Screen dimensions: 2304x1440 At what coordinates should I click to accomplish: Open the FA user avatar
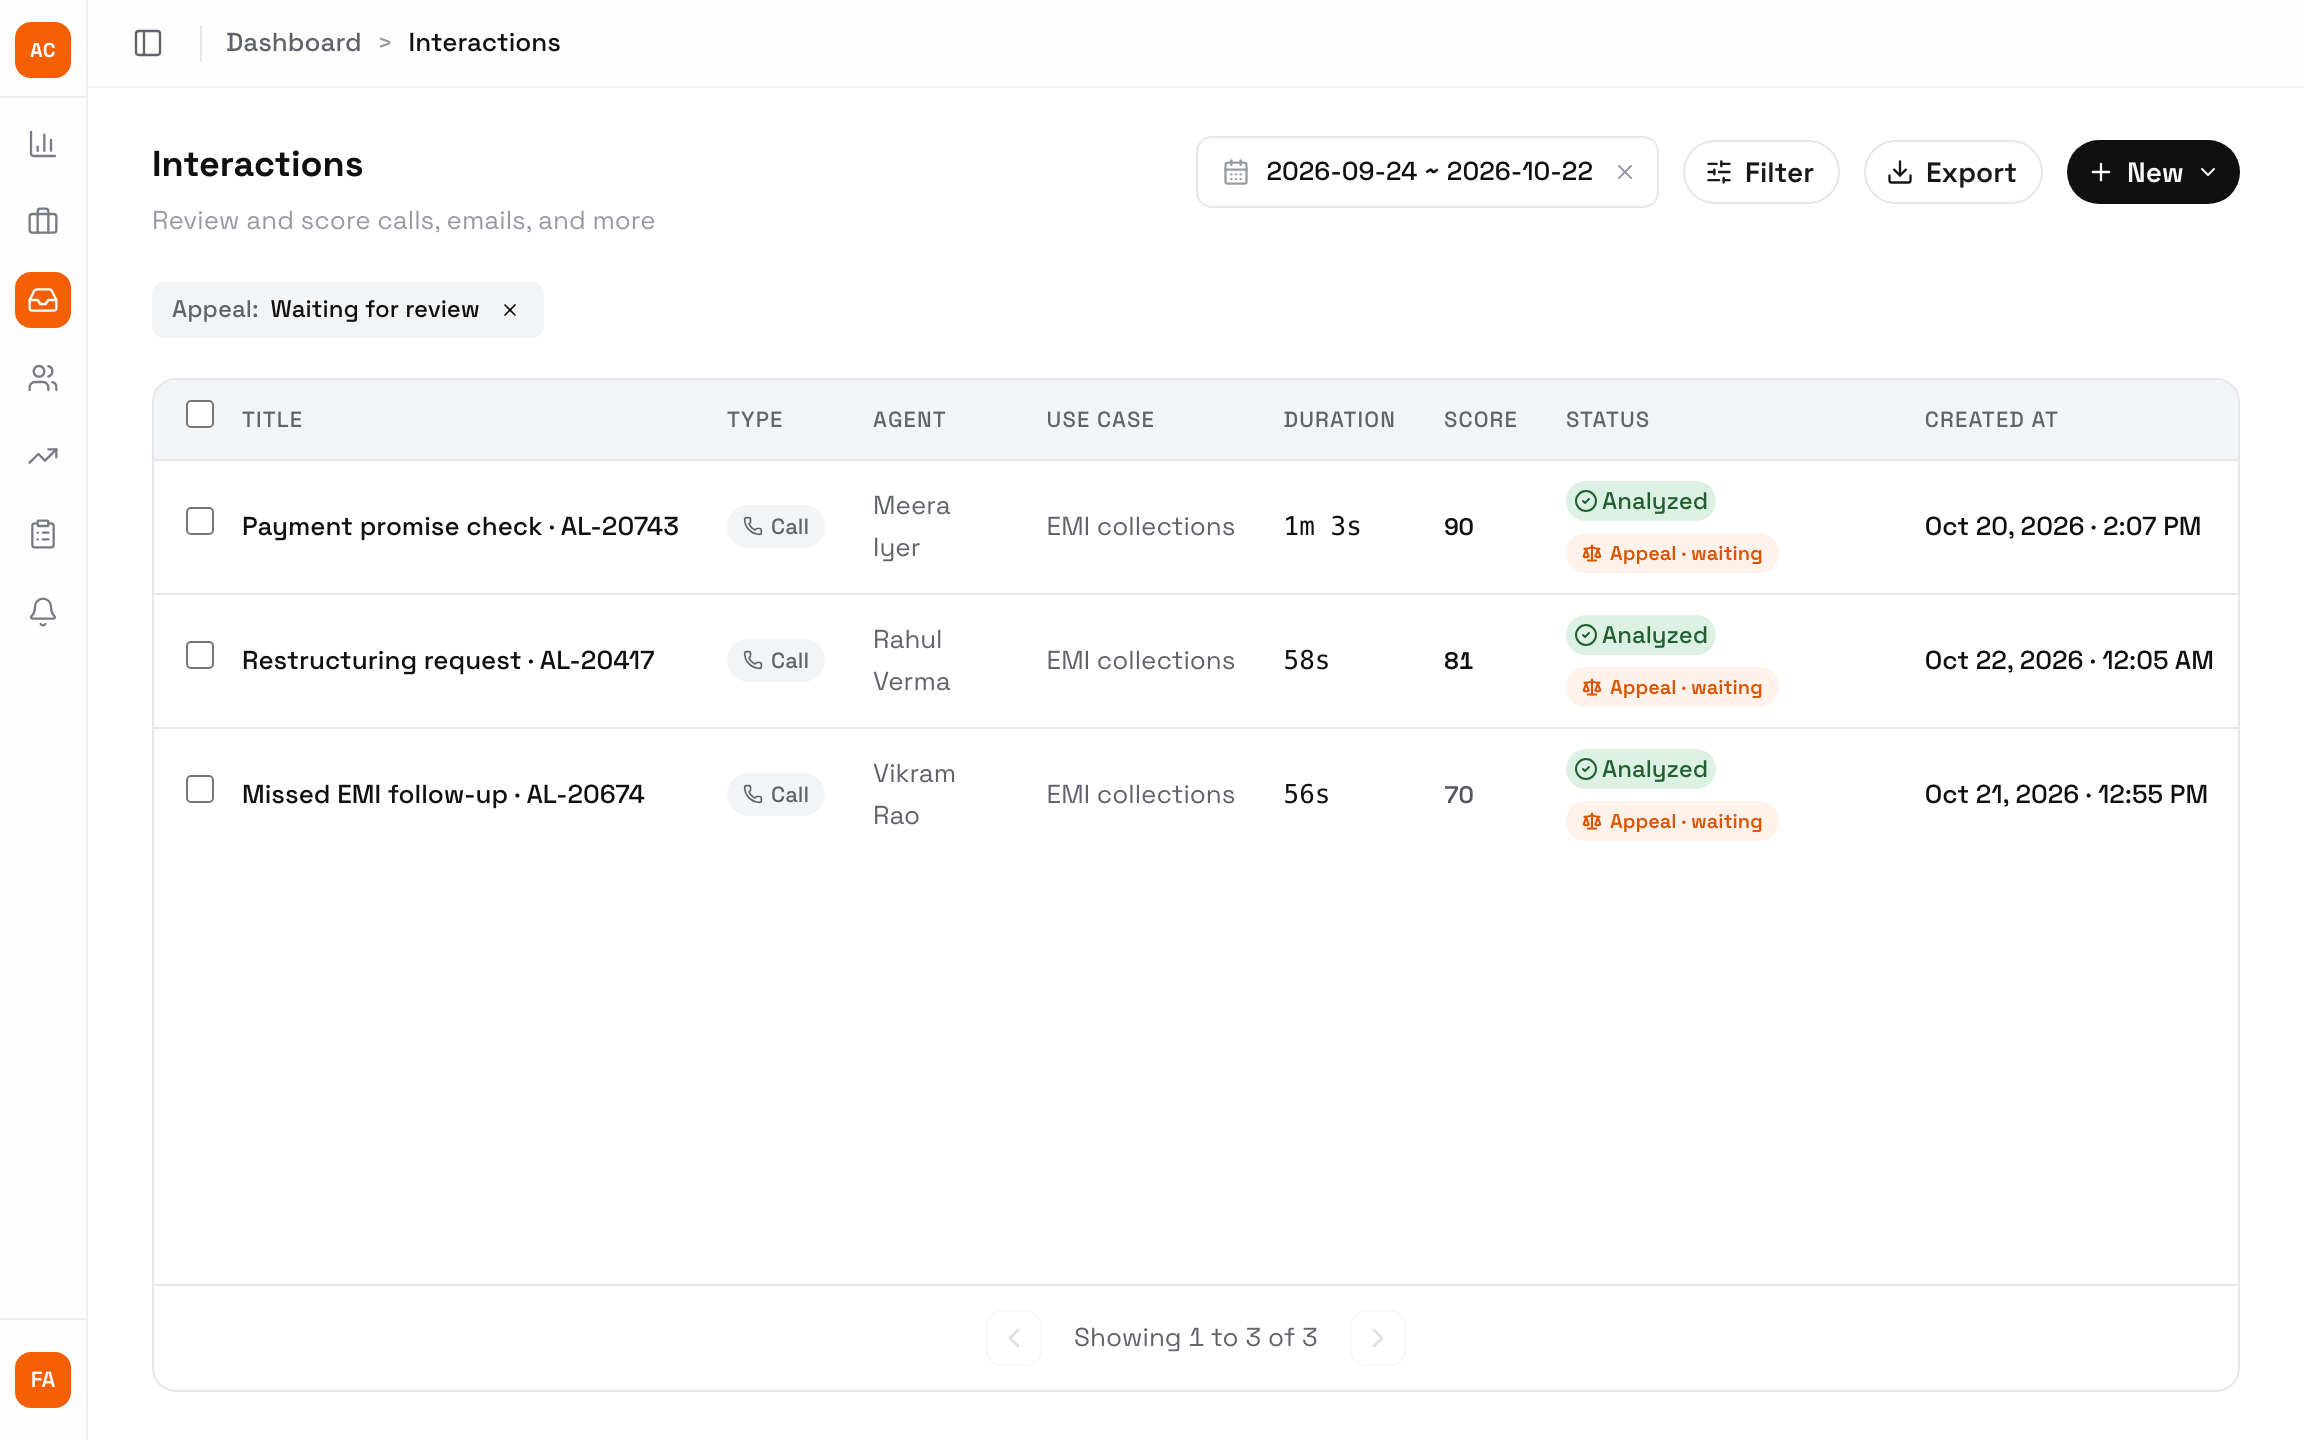43,1380
